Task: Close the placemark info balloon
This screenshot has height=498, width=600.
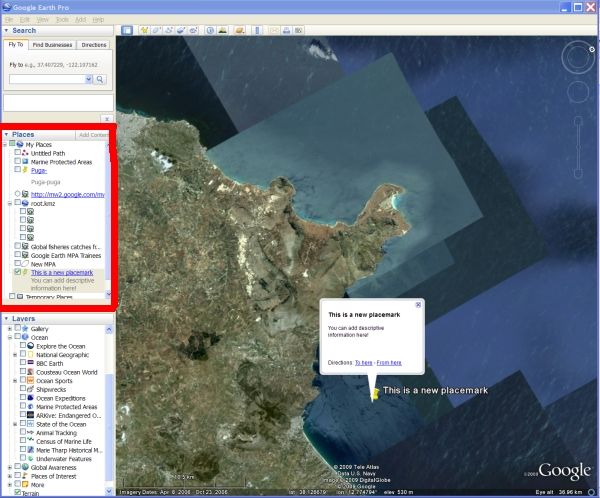Action: (x=418, y=305)
